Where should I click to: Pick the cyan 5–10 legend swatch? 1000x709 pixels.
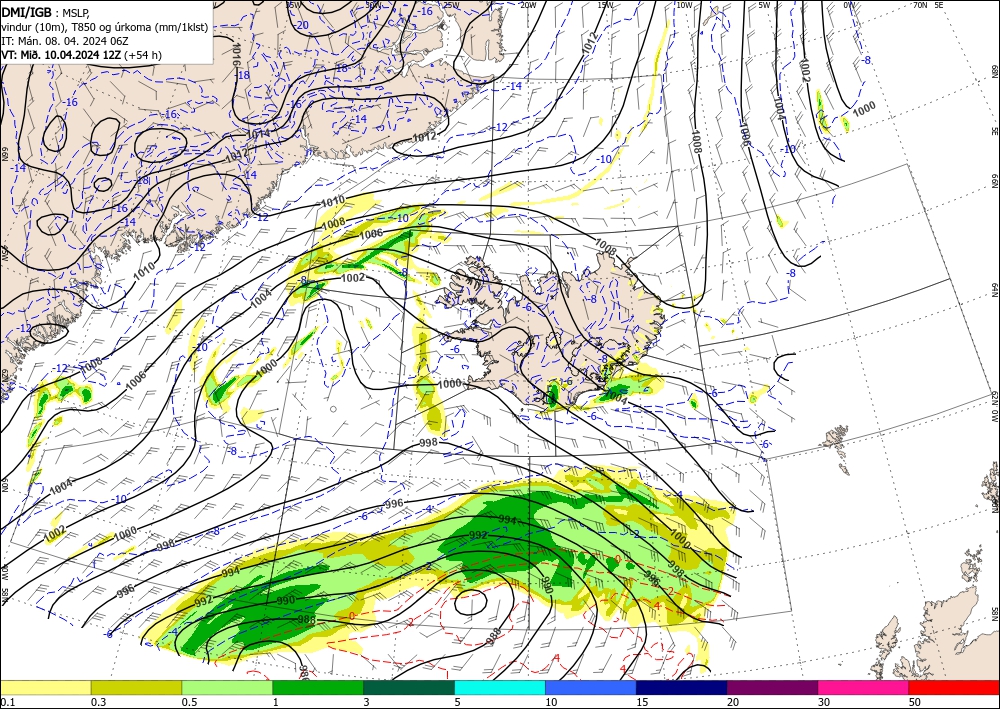[x=500, y=687]
